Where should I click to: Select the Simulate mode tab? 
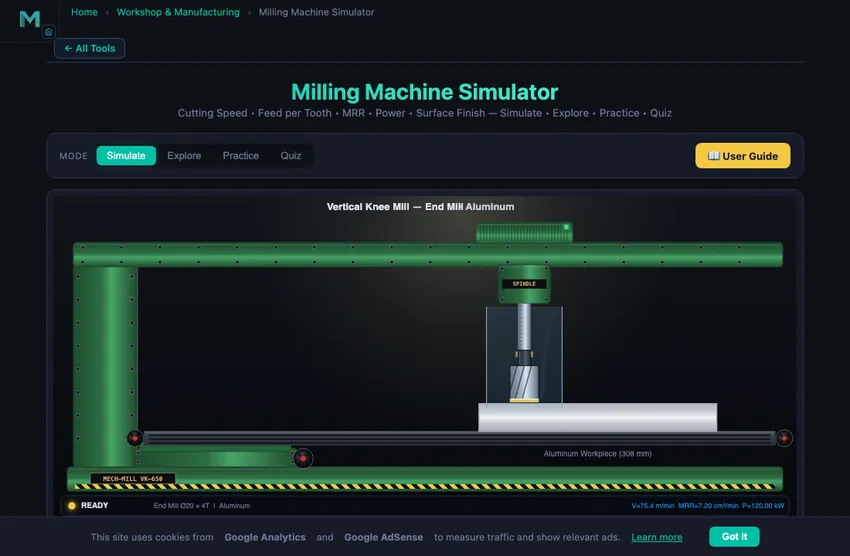(126, 156)
